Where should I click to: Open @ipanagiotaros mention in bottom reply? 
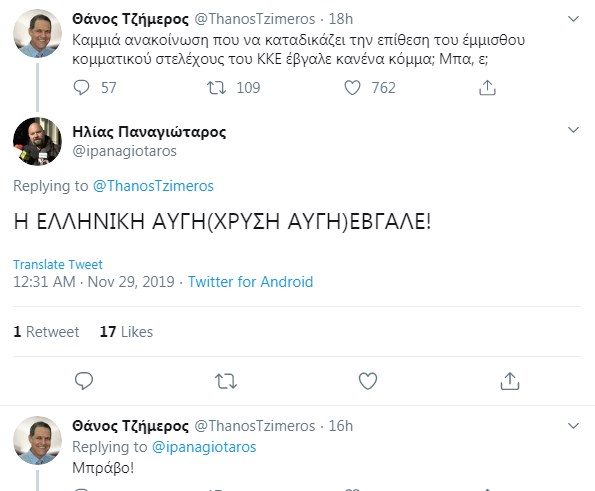click(x=204, y=447)
